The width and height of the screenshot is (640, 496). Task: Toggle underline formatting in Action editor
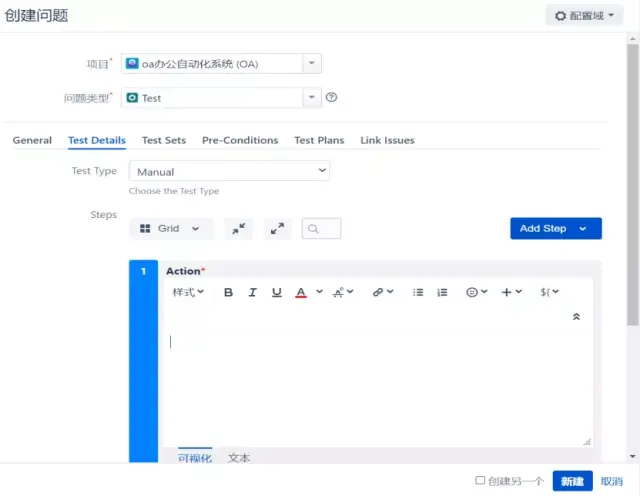click(276, 292)
